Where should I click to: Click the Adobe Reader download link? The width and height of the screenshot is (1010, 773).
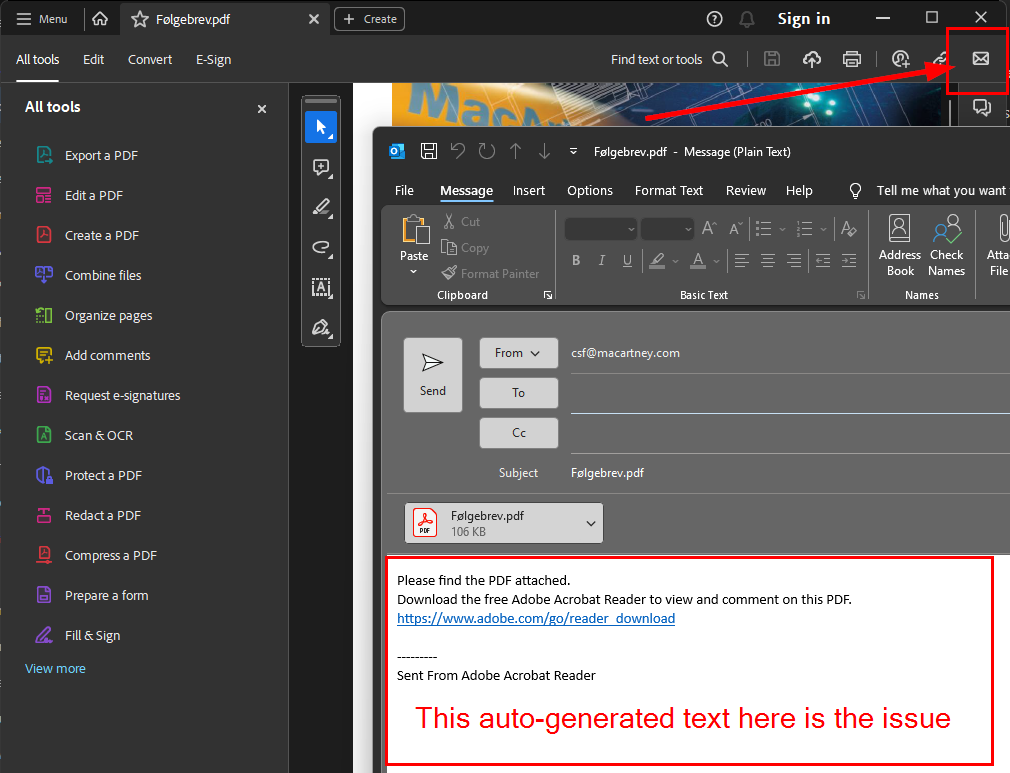point(535,618)
